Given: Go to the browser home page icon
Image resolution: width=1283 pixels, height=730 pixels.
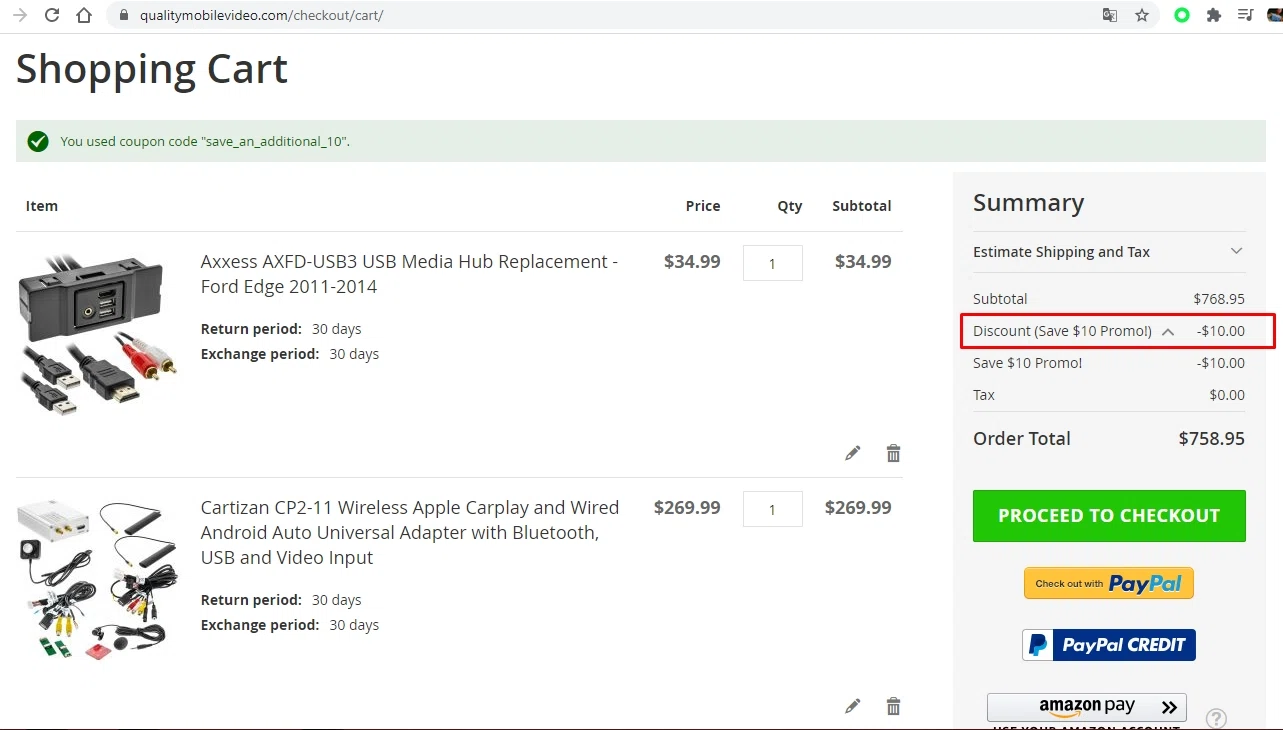Looking at the screenshot, I should 84,15.
